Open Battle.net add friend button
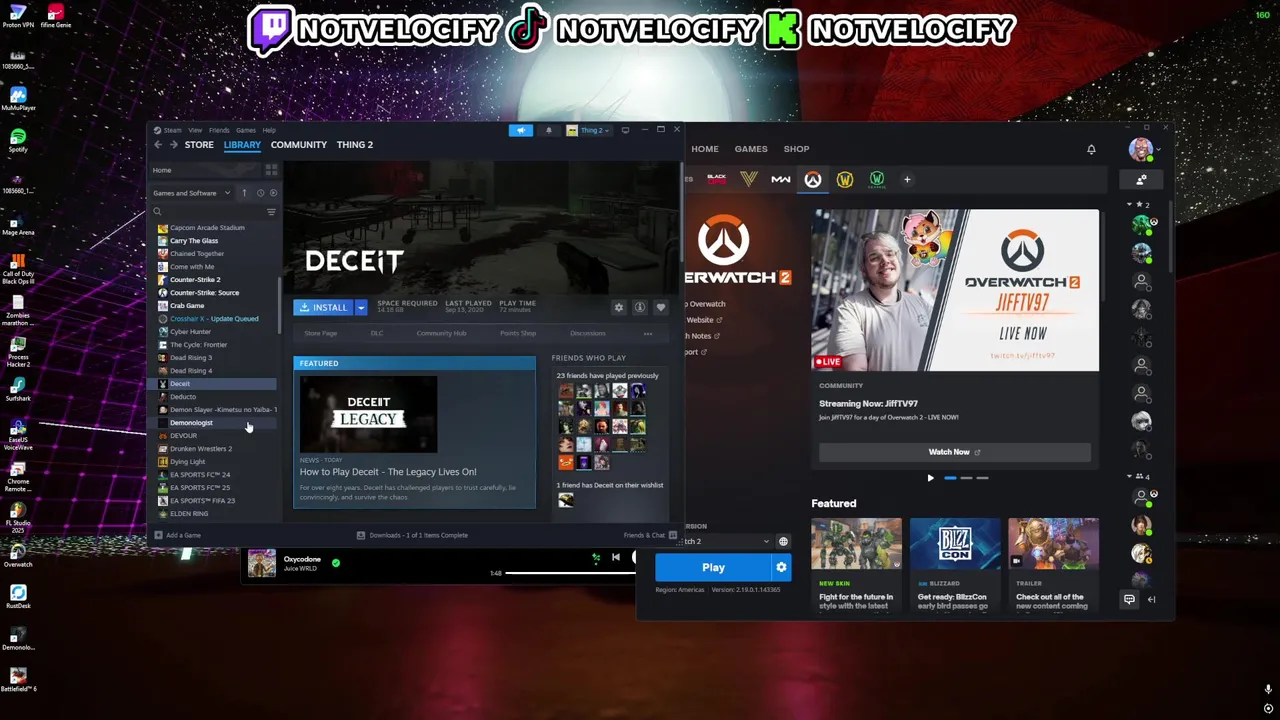Viewport: 1280px width, 720px height. click(x=1141, y=180)
